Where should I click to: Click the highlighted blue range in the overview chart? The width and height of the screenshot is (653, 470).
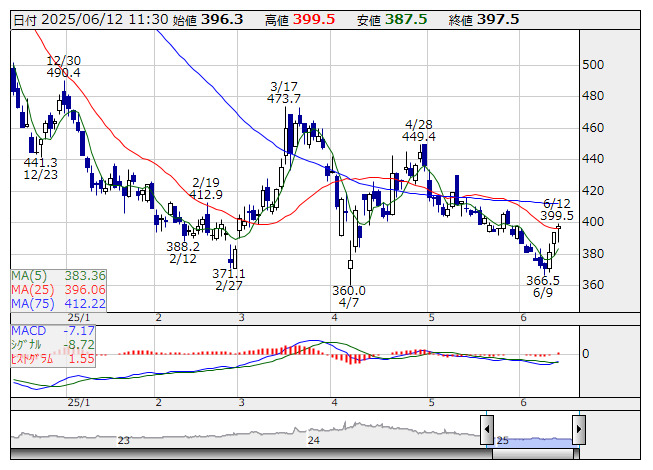point(533,441)
